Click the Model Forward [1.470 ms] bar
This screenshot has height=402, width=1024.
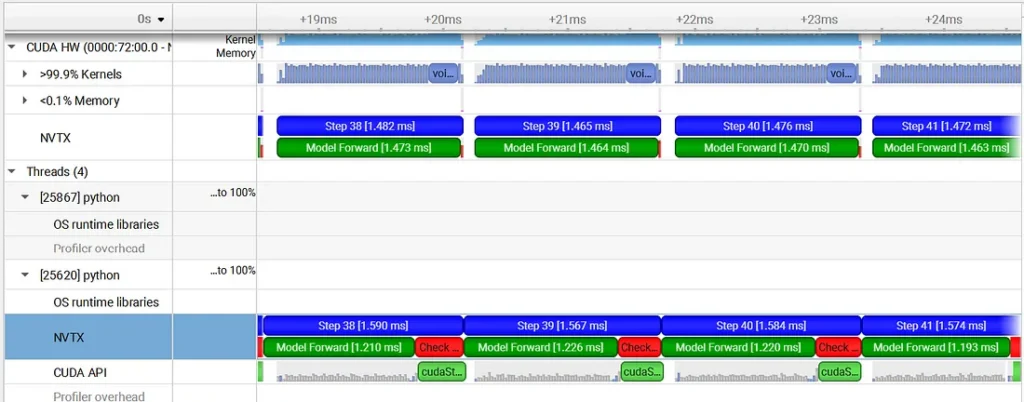[766, 148]
